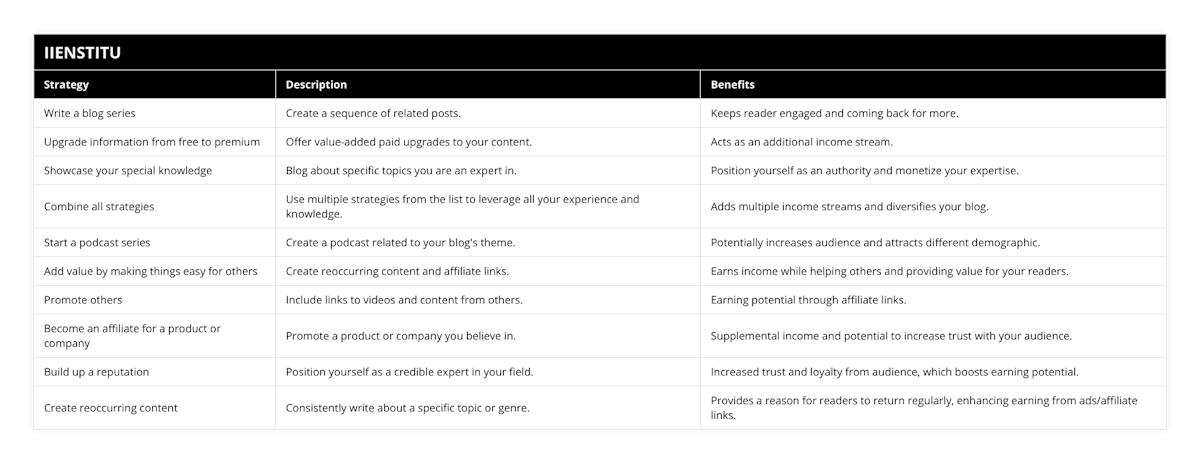
Task: Click "Acts as an additional income stream" benefit
Action: 801,142
